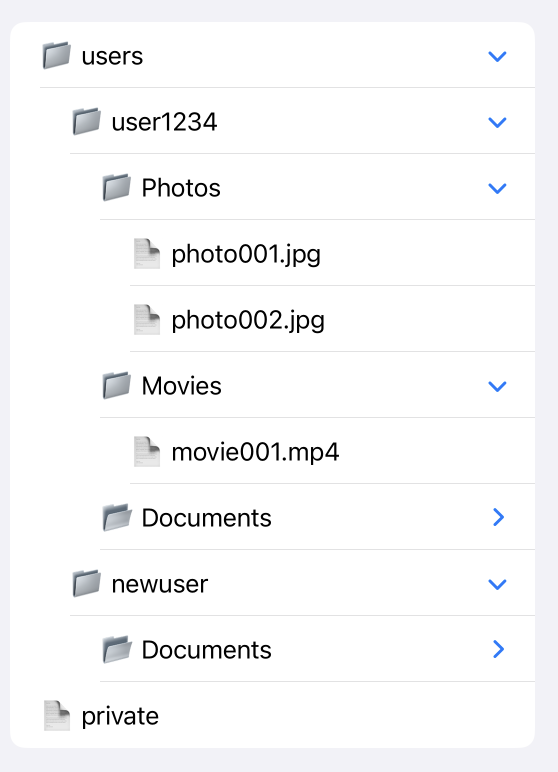Collapse the user1234 folder chevron
The image size is (558, 772).
point(497,122)
